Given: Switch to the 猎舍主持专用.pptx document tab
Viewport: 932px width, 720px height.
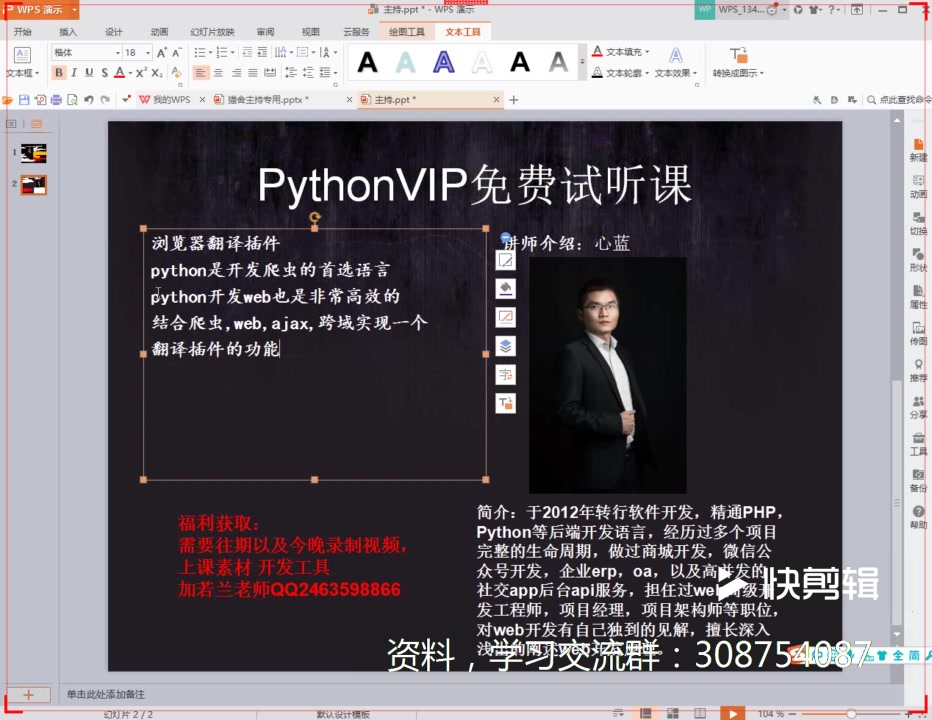Looking at the screenshot, I should 265,100.
